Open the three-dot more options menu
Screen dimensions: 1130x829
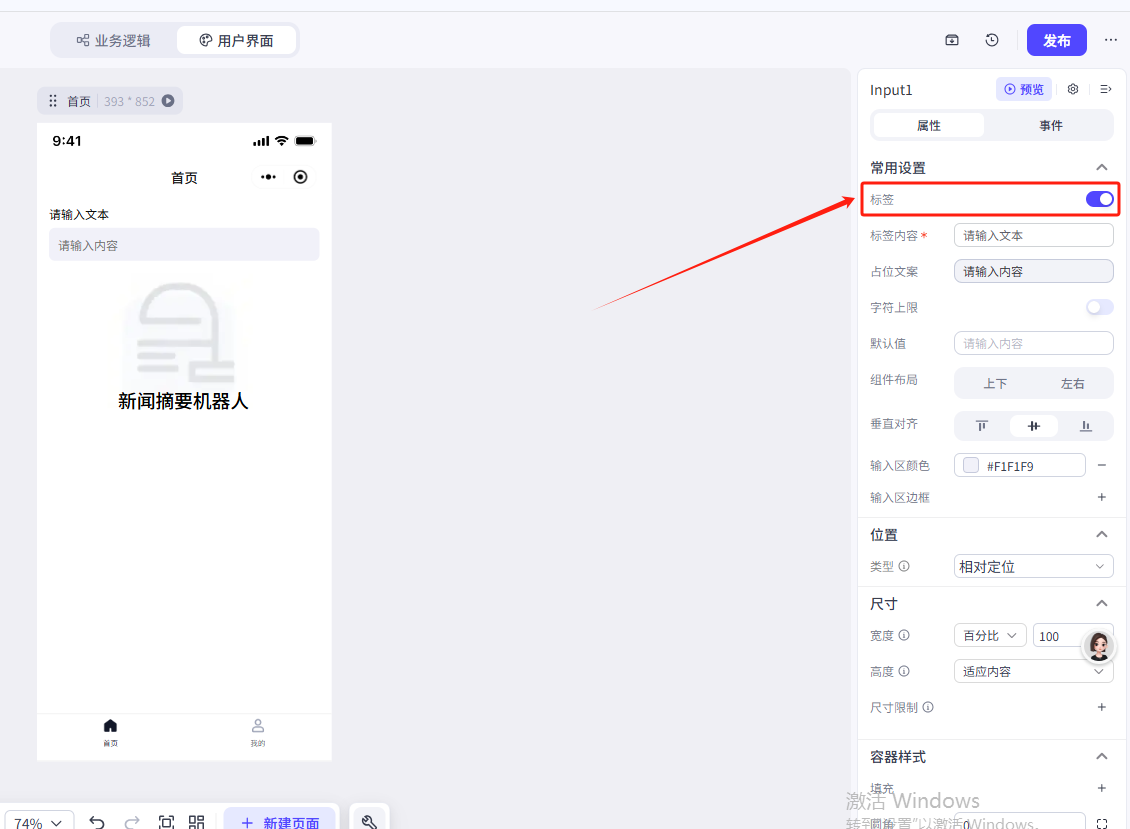[x=1111, y=40]
